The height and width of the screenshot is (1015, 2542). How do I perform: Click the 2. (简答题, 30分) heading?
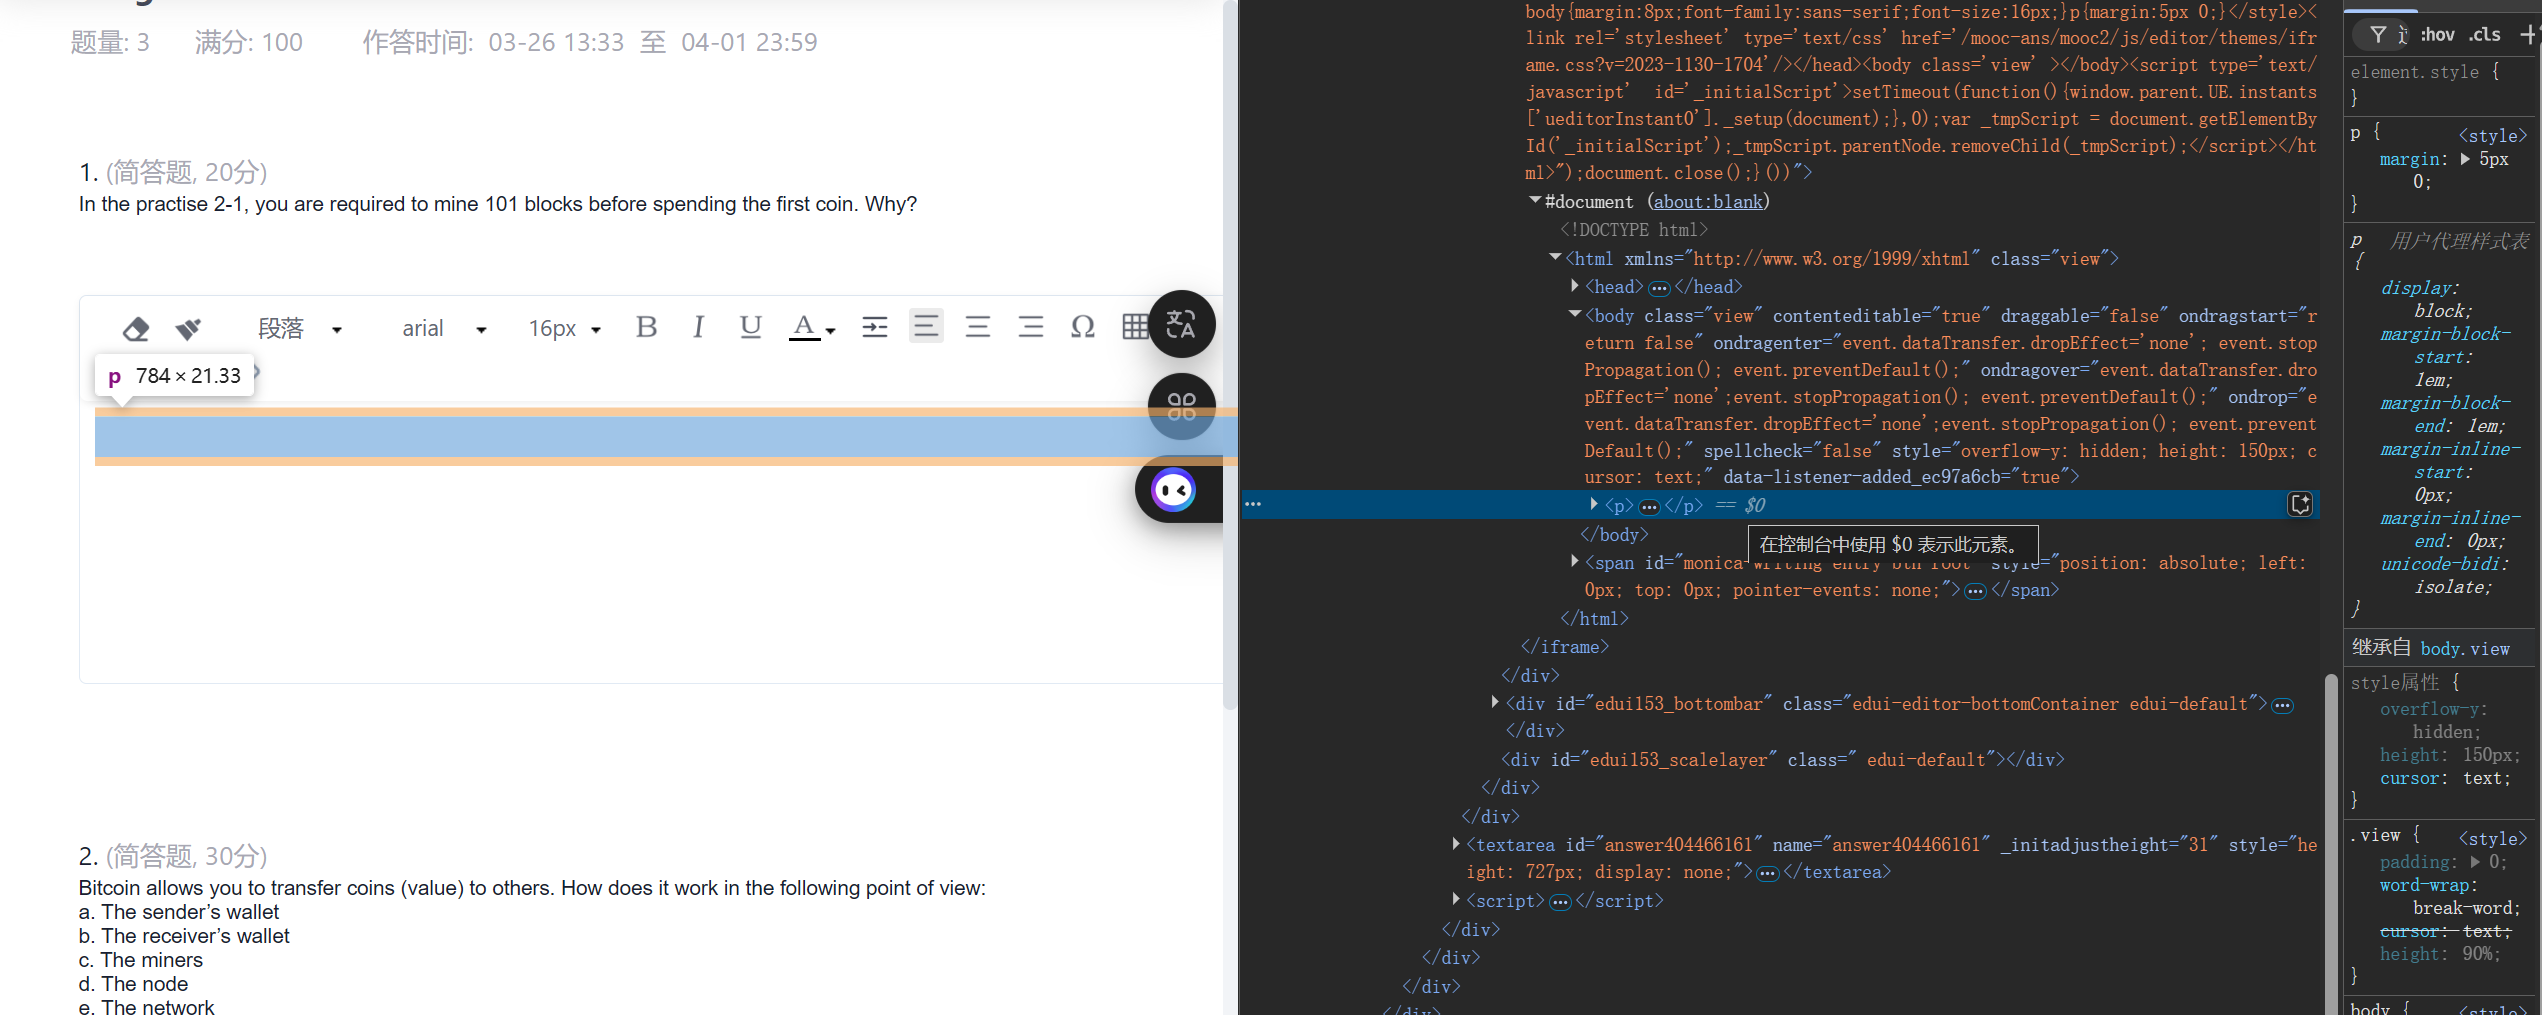[173, 856]
